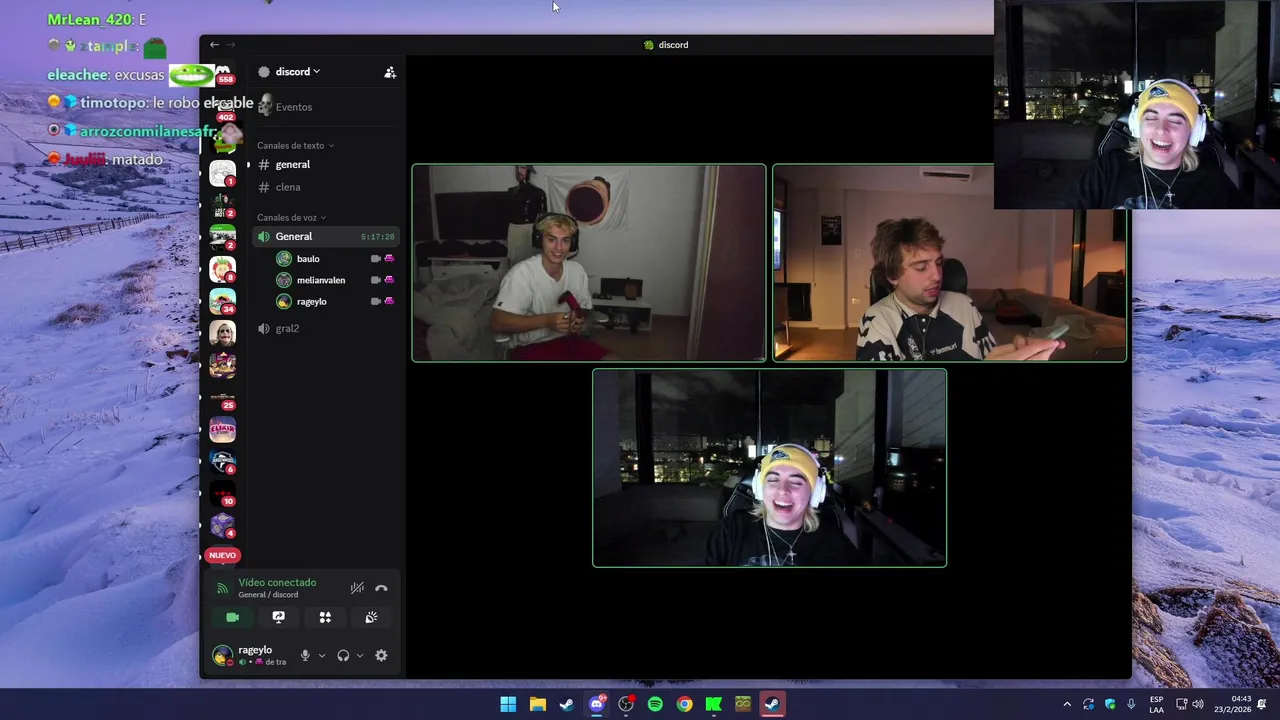The image size is (1280, 720).
Task: Click the NUEVO unread indicator in server list
Action: tap(222, 555)
